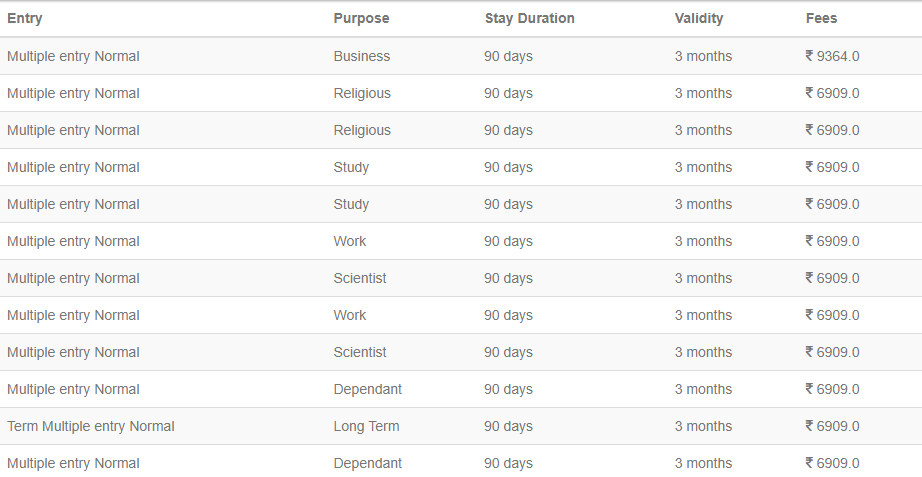Click the Fees column header
The height and width of the screenshot is (477, 922).
(821, 18)
